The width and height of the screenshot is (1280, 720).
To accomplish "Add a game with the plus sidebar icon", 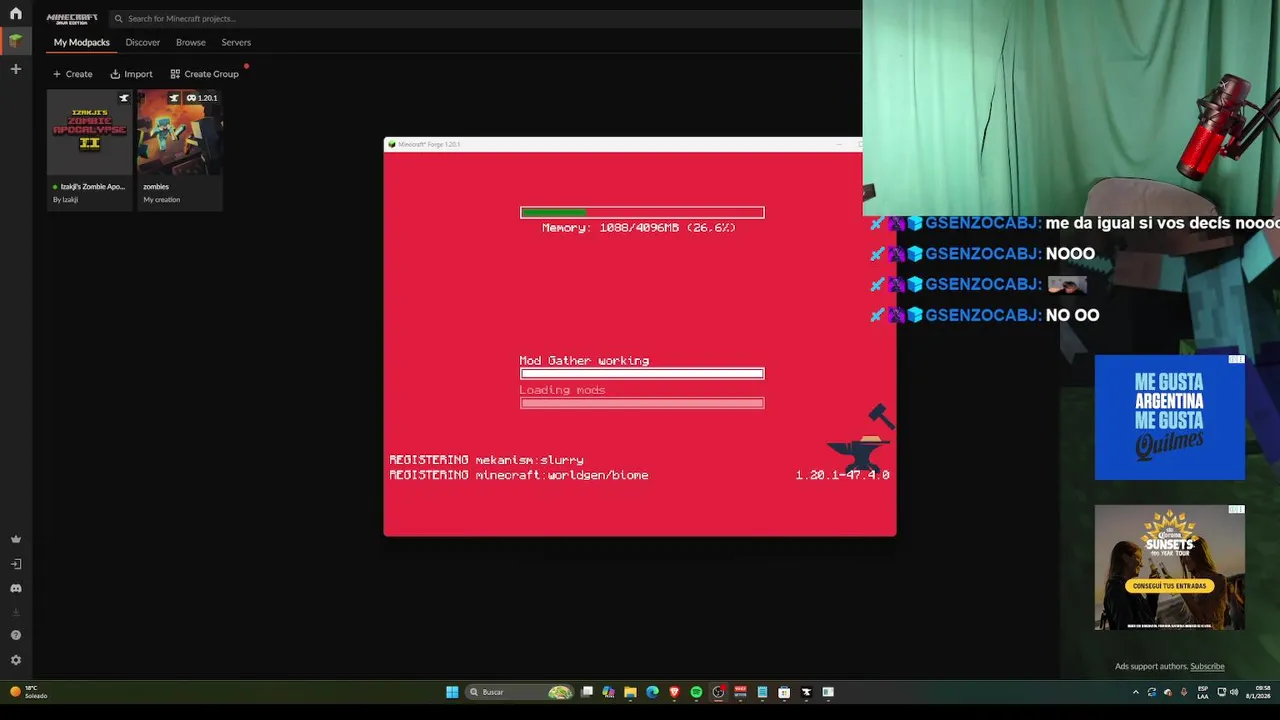I will (15, 69).
